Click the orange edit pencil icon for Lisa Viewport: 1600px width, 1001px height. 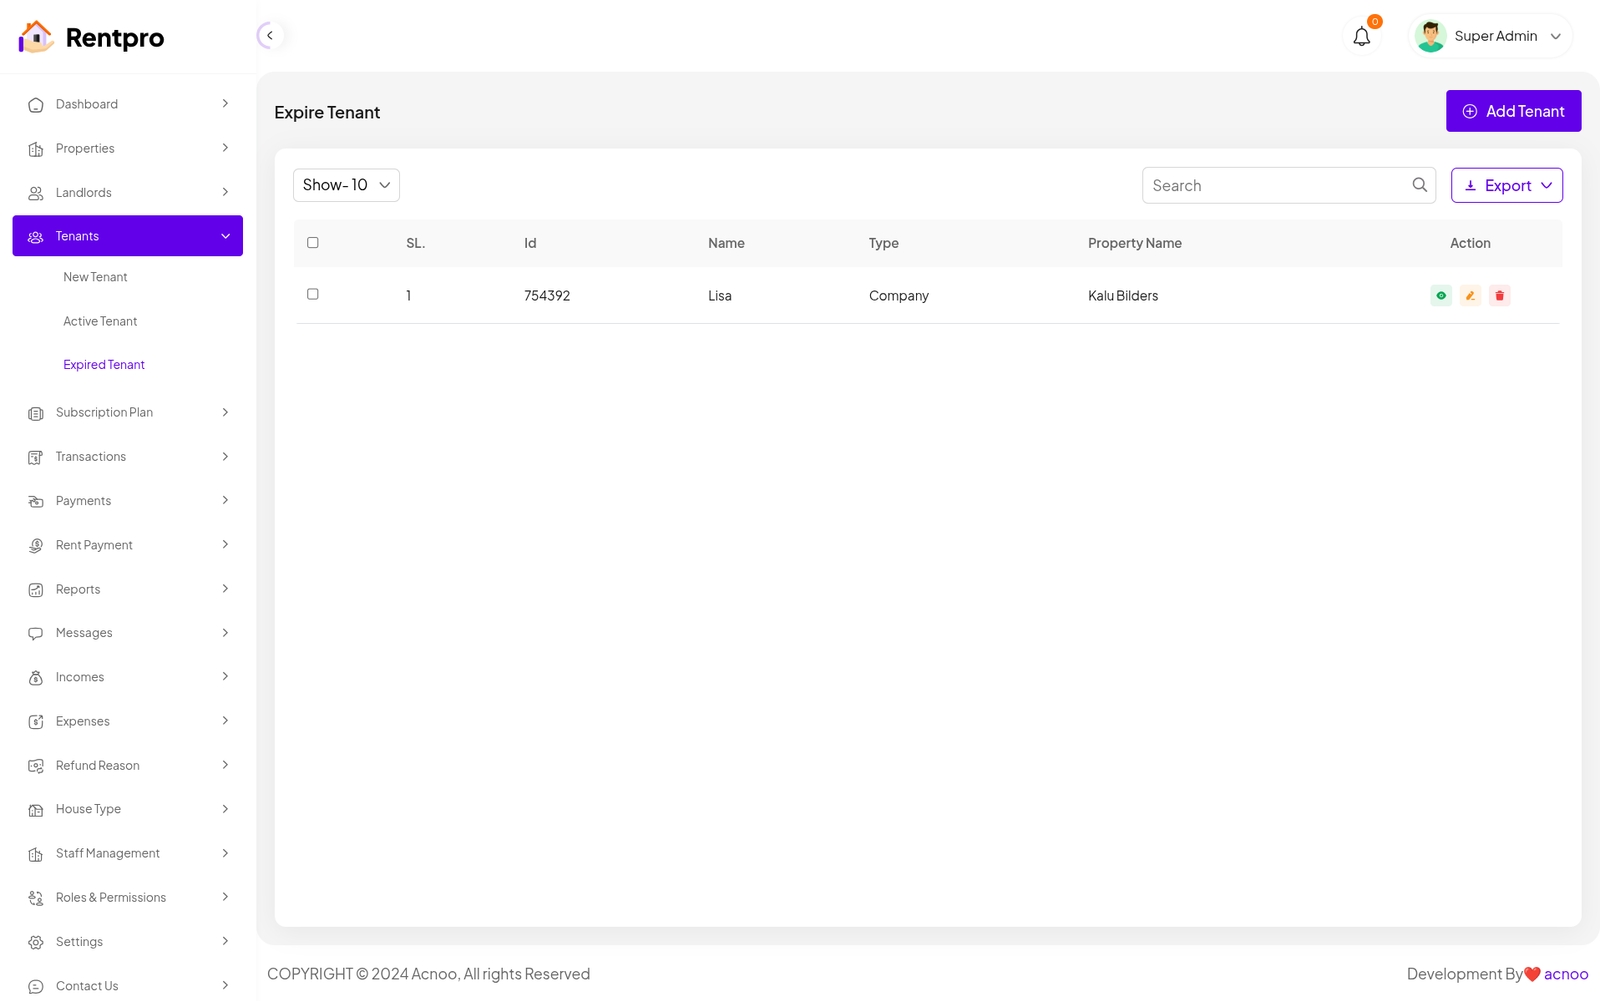pyautogui.click(x=1470, y=296)
